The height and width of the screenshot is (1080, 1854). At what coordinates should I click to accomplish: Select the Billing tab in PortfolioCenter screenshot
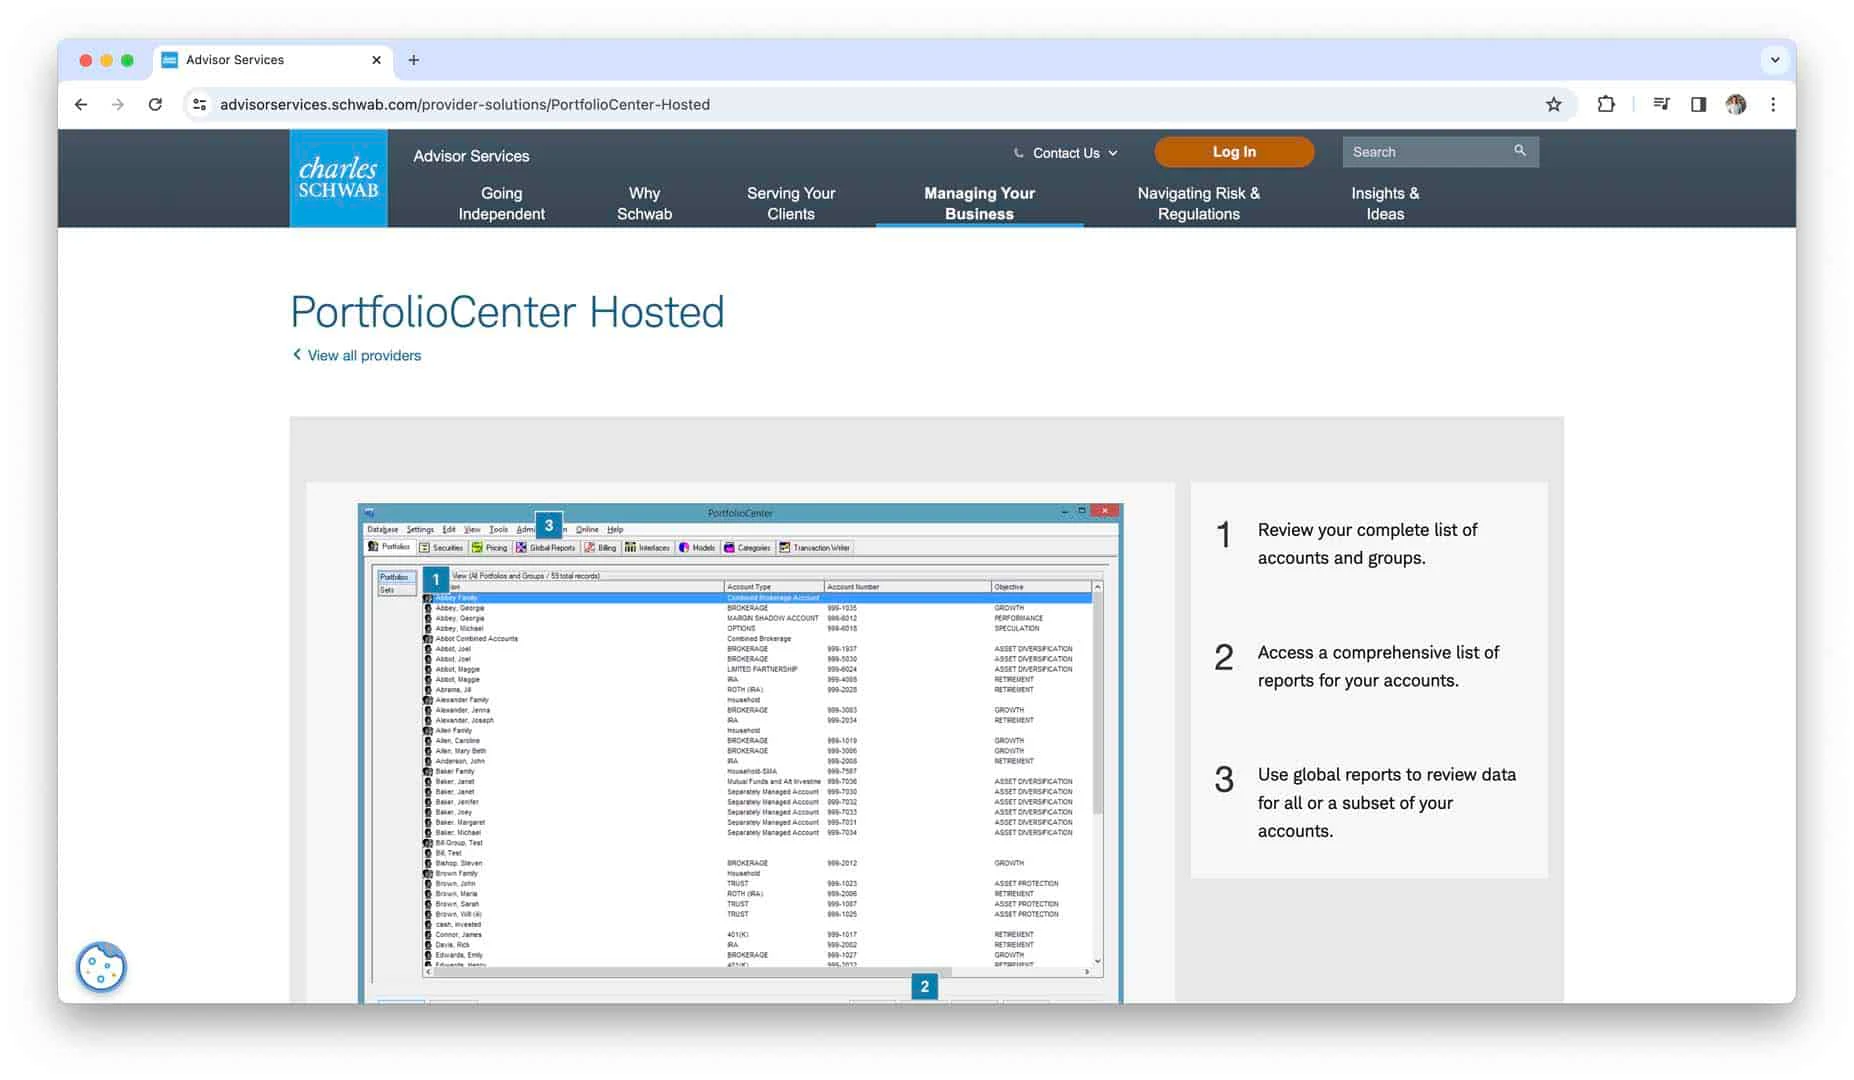[601, 548]
